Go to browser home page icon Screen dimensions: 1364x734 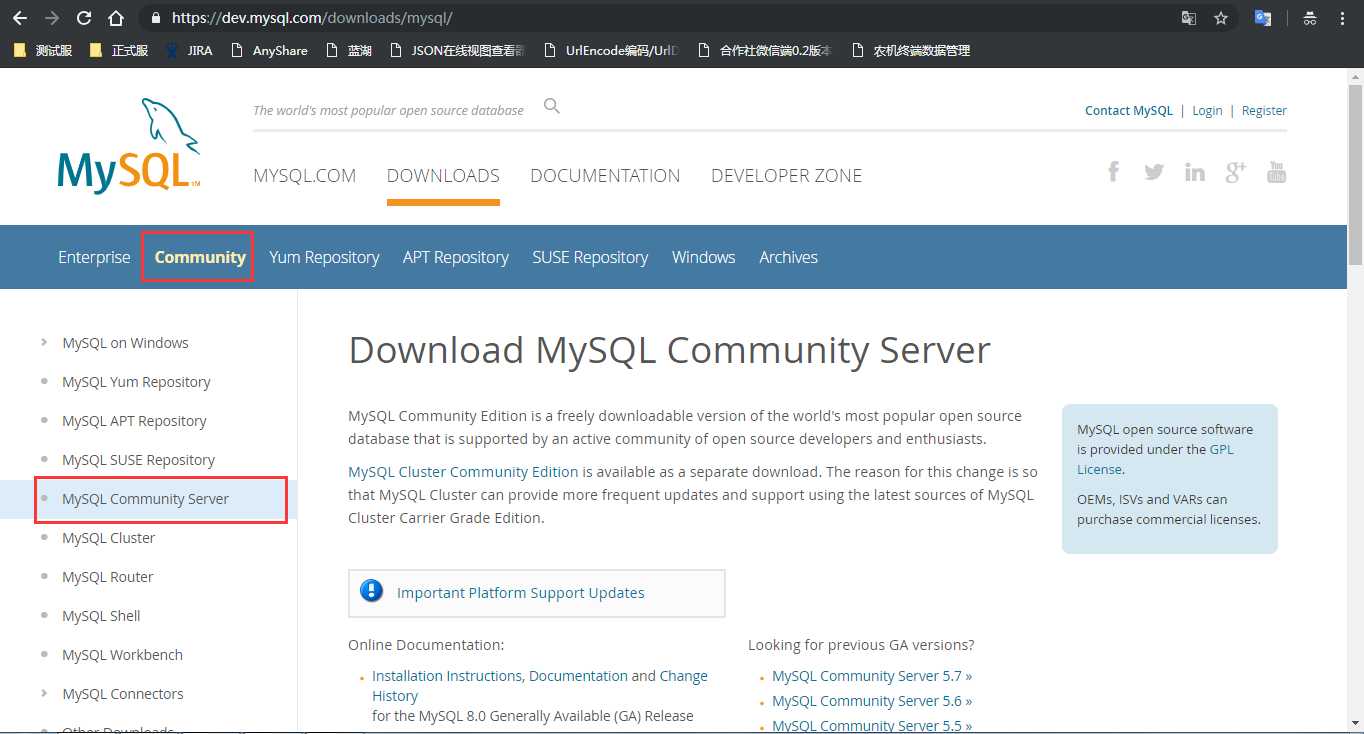click(116, 18)
